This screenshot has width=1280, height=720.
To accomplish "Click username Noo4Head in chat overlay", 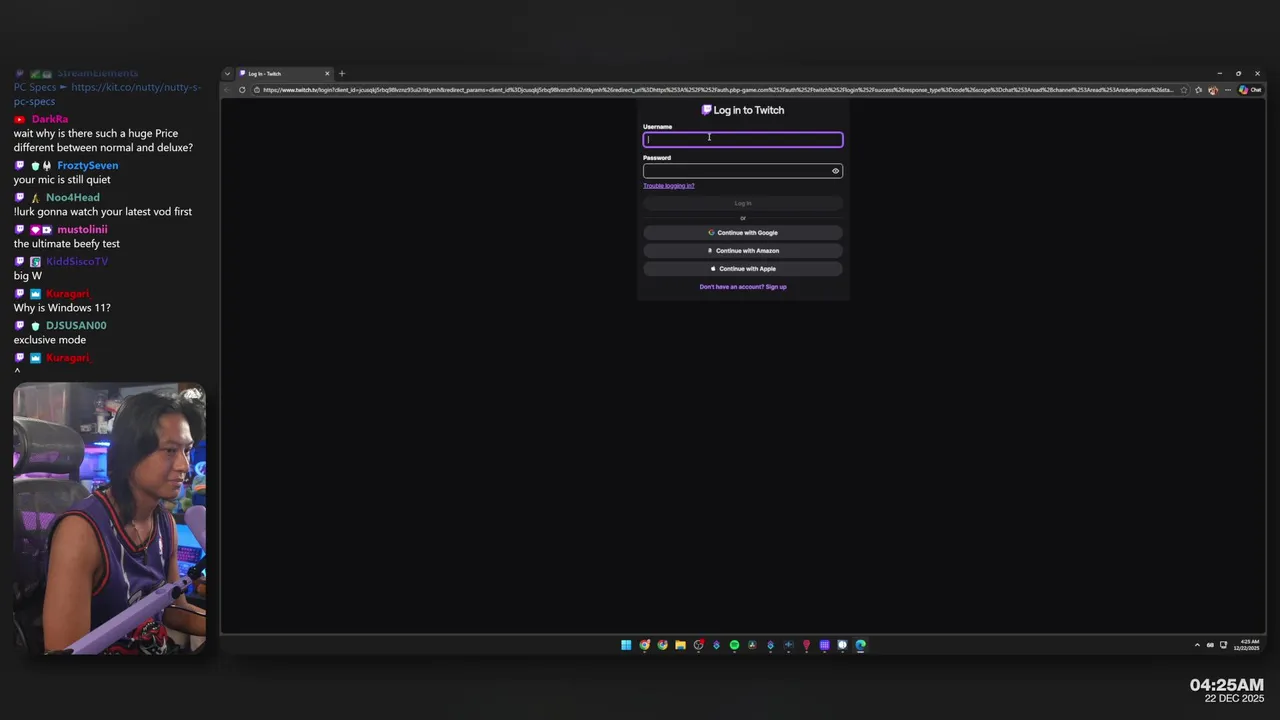I will point(73,198).
